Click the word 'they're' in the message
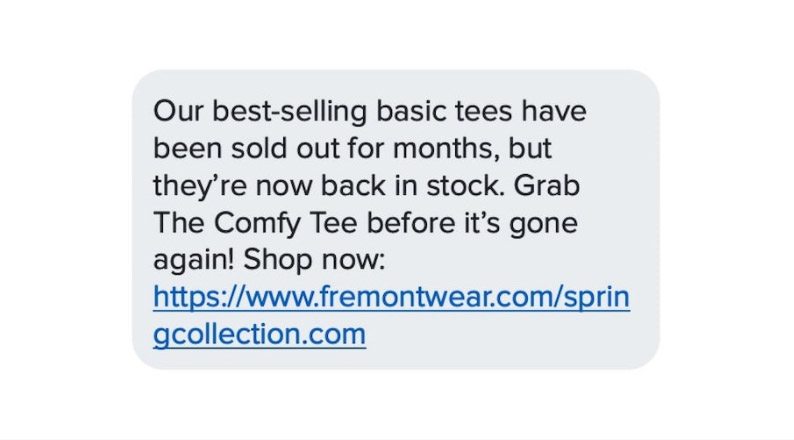 200,186
